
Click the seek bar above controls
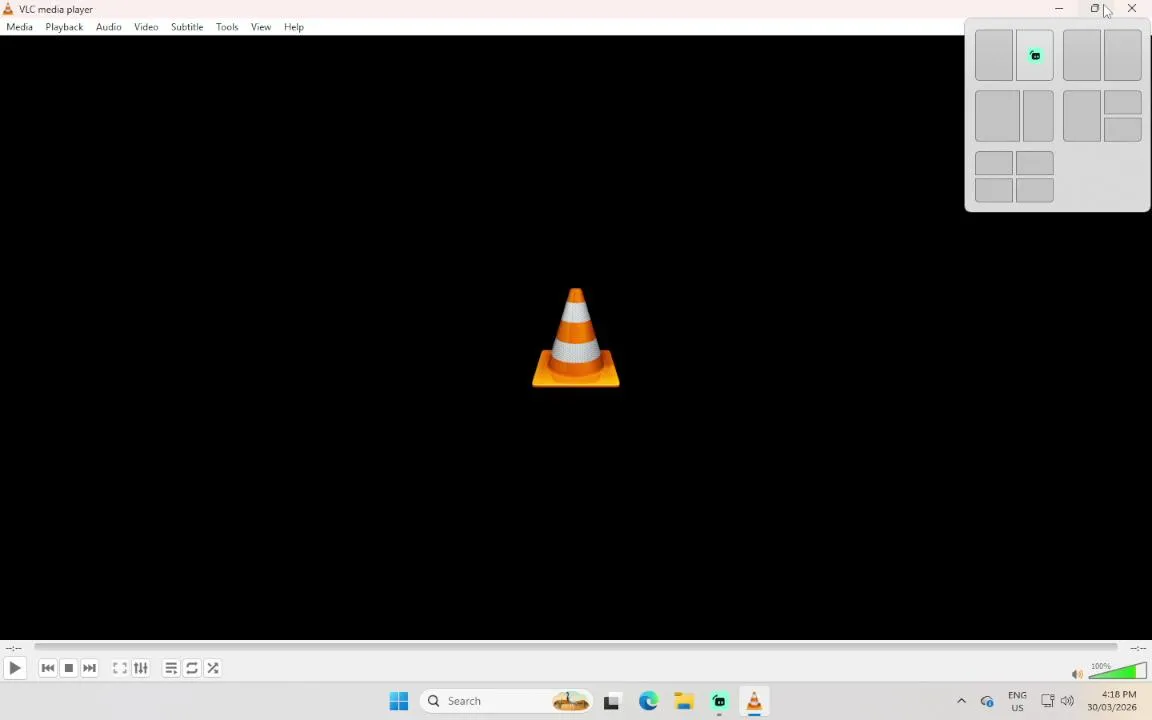tap(576, 647)
